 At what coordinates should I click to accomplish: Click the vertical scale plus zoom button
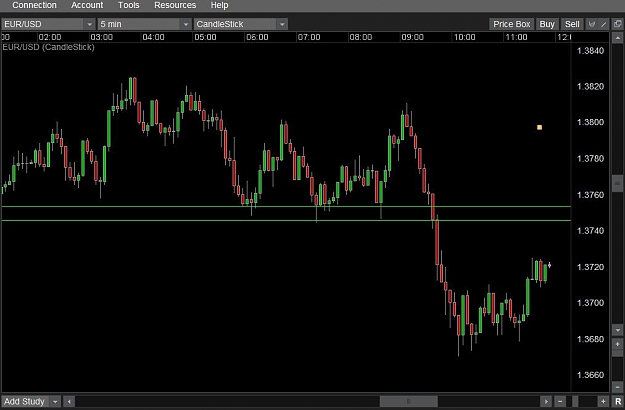(x=617, y=344)
